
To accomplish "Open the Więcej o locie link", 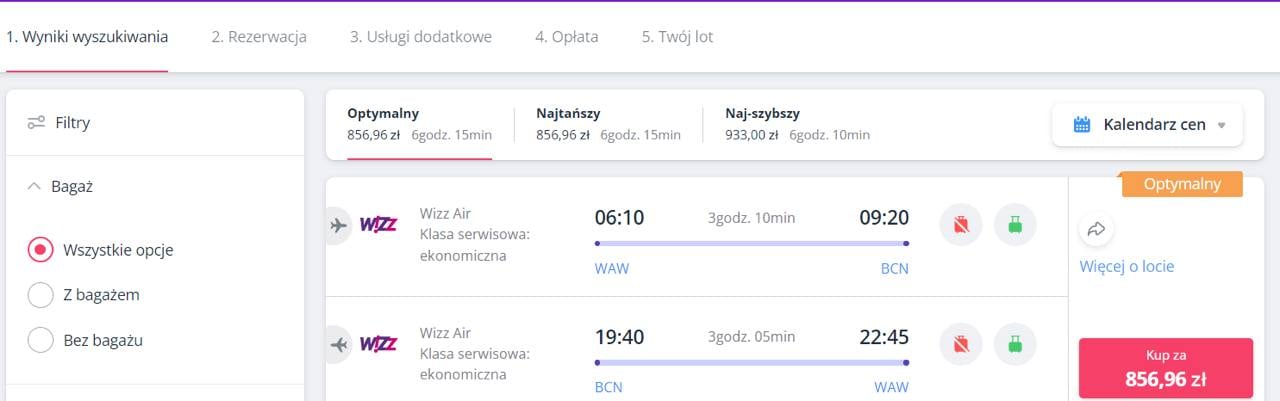I will [1126, 266].
